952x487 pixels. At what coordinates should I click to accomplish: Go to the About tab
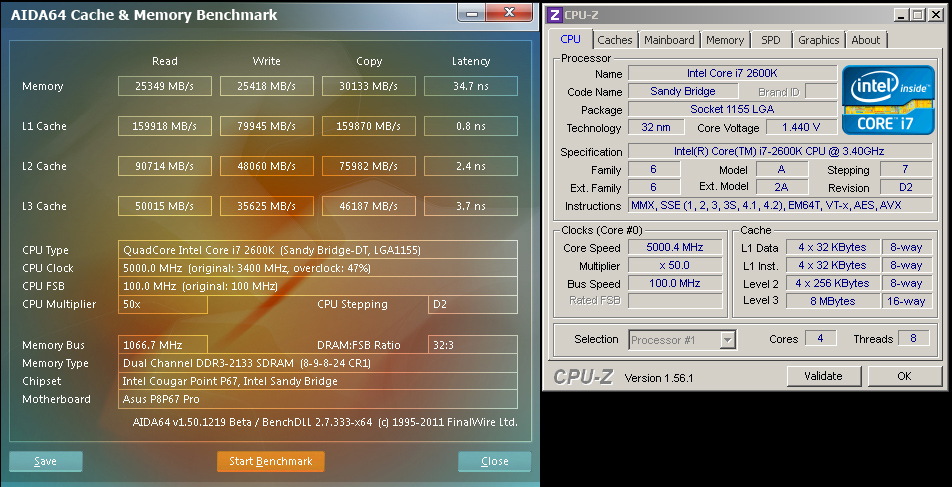point(865,40)
